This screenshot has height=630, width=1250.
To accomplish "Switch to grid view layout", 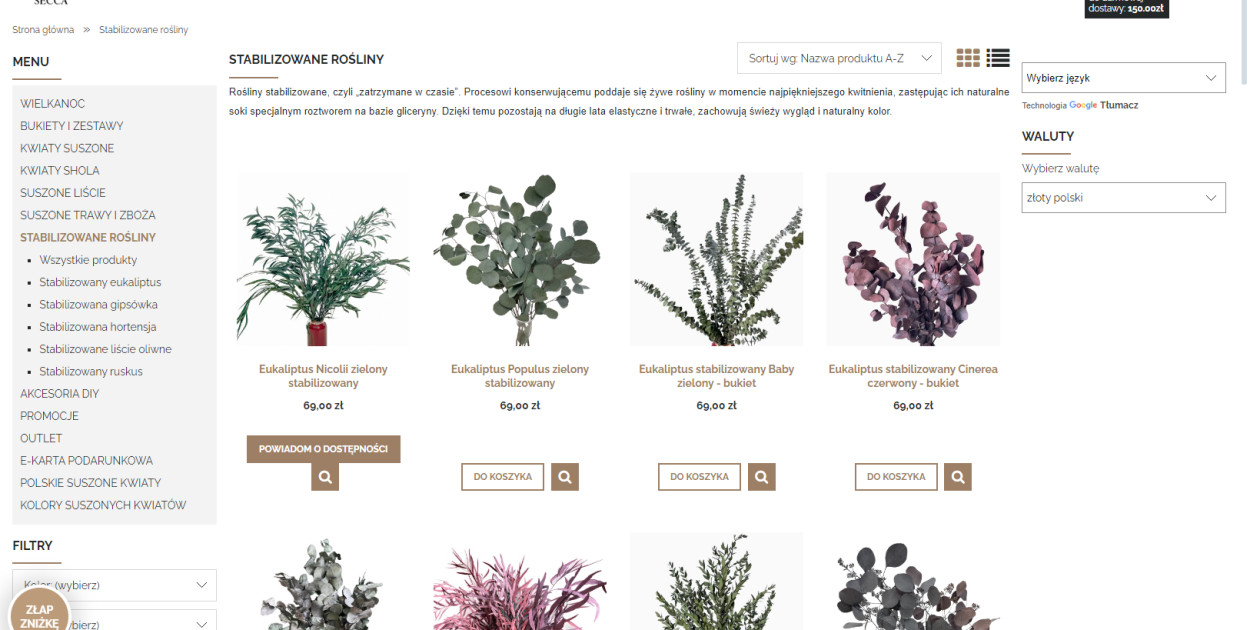I will pos(968,58).
